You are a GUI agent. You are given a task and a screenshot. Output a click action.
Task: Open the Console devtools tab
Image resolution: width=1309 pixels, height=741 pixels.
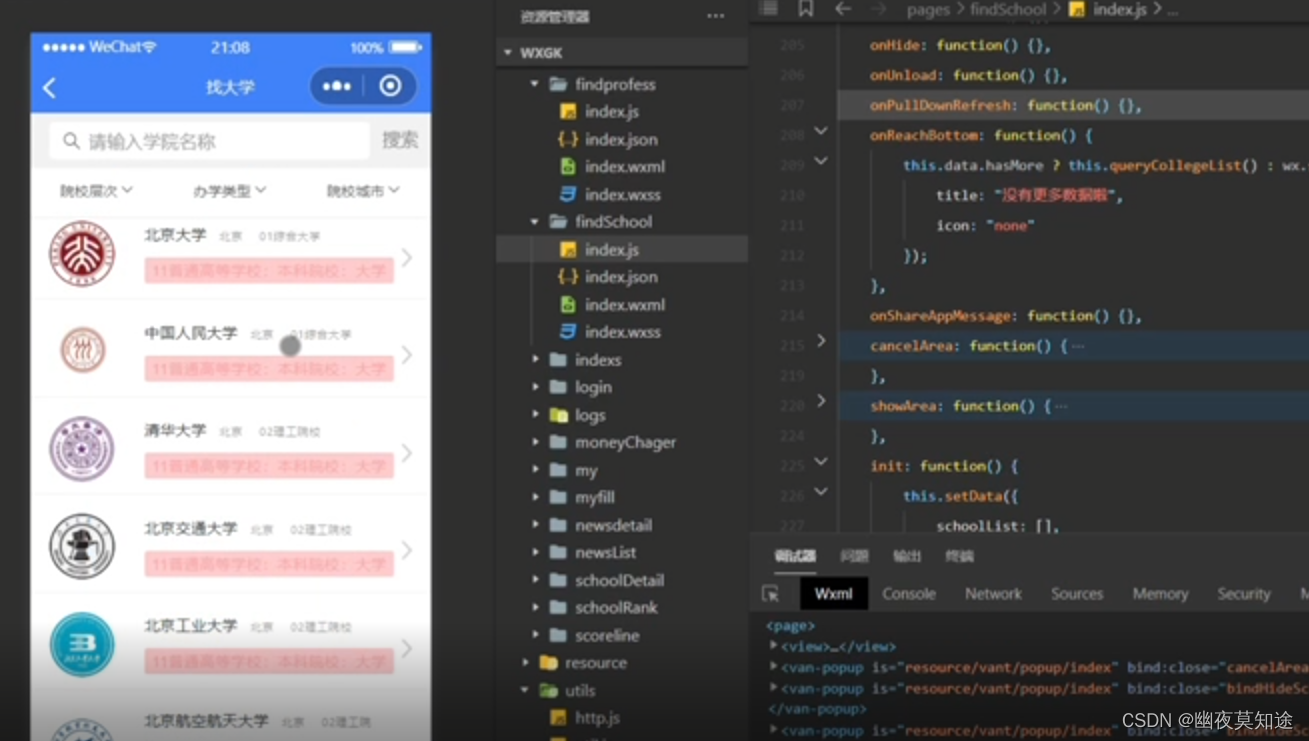click(x=909, y=594)
